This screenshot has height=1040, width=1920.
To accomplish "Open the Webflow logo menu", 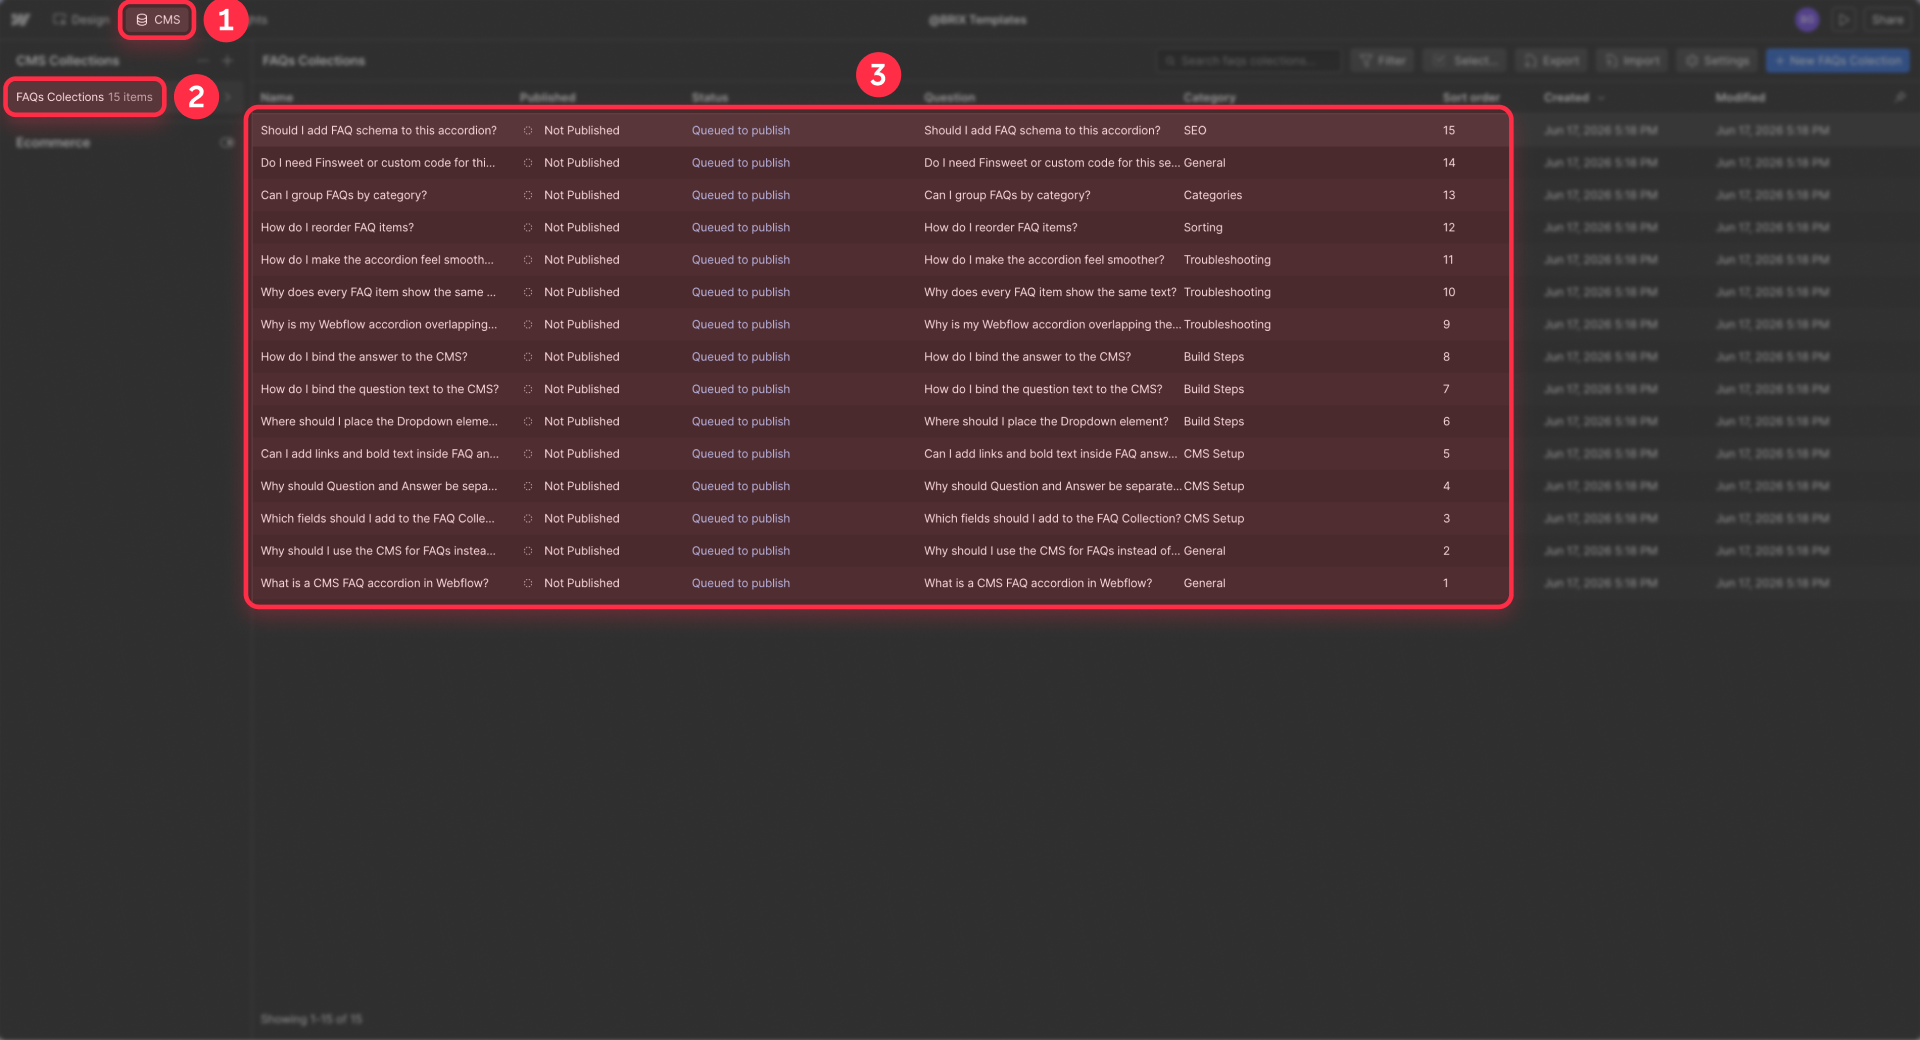I will point(20,20).
